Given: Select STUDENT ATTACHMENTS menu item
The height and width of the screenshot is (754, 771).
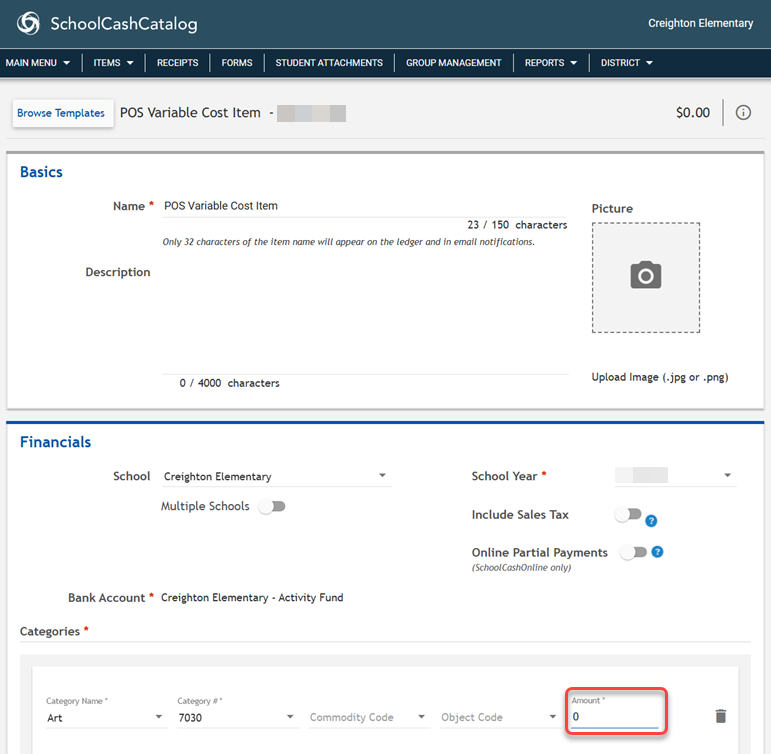Looking at the screenshot, I should [x=329, y=63].
